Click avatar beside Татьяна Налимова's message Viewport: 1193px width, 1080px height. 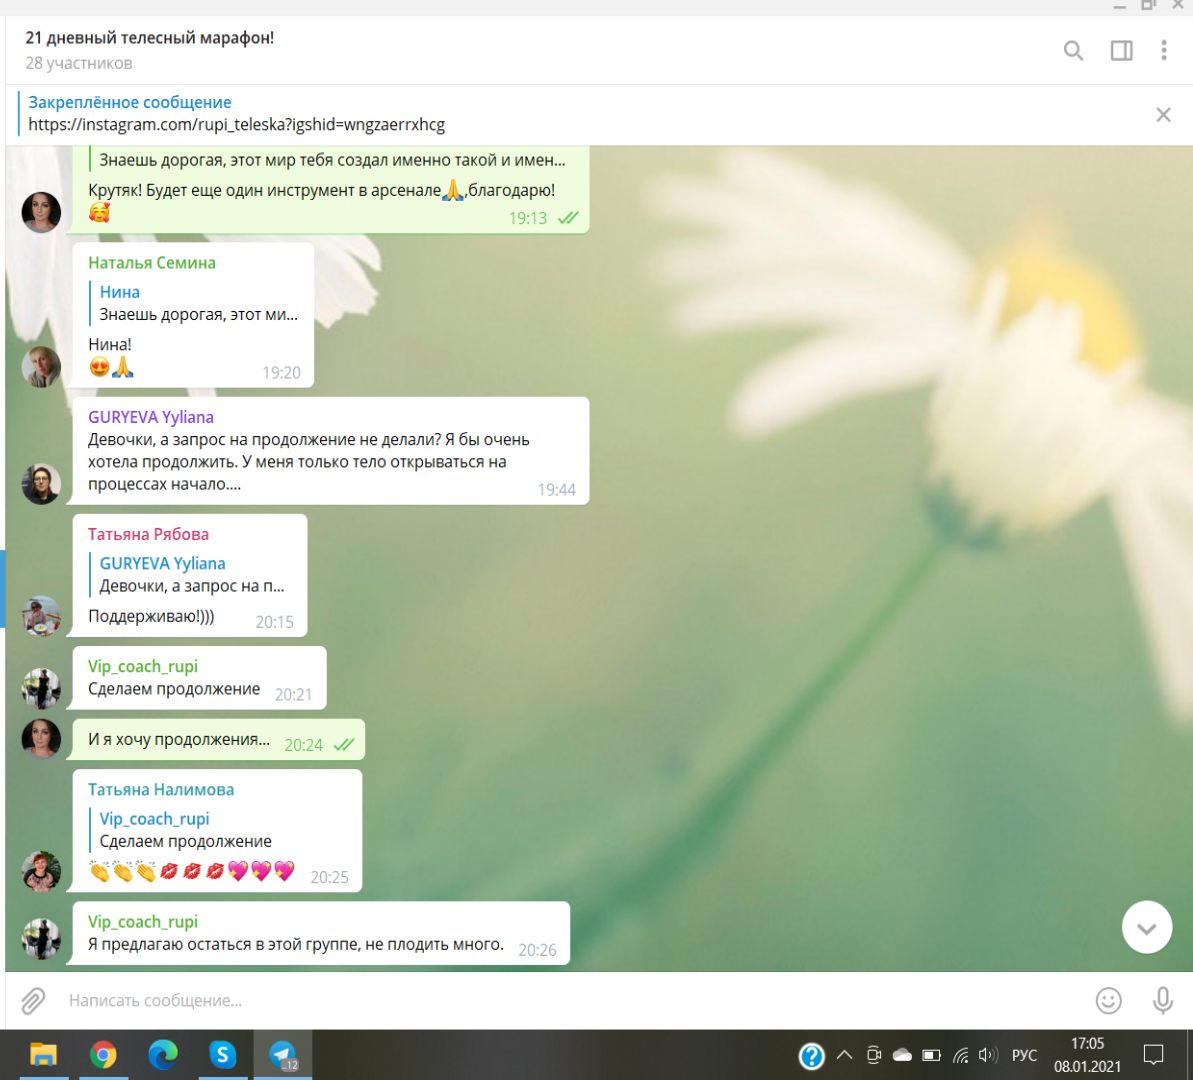41,871
